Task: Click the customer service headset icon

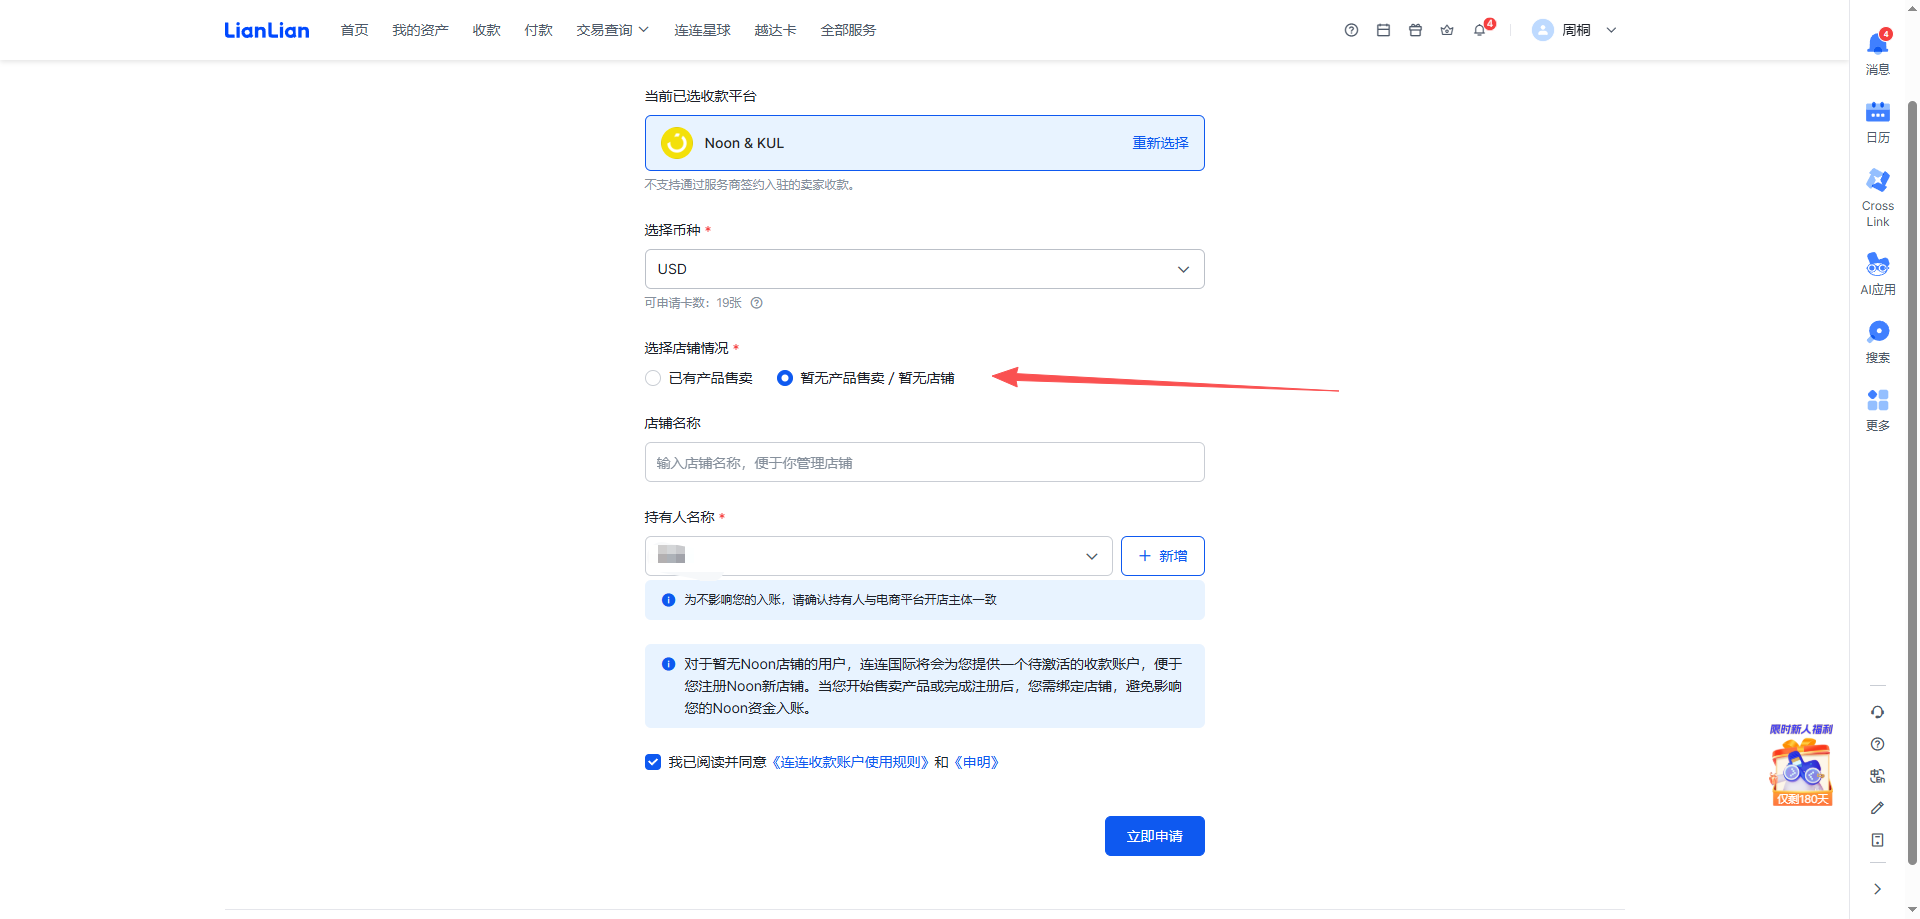Action: click(1878, 712)
